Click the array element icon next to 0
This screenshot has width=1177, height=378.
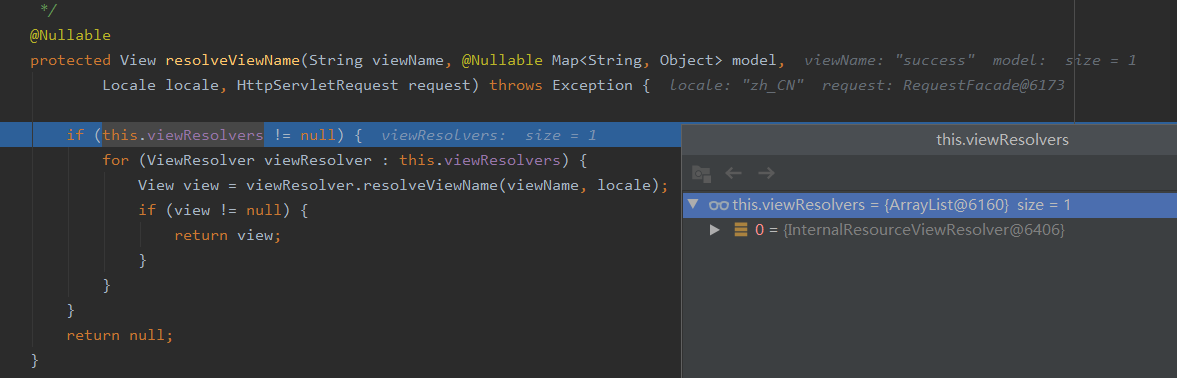point(741,230)
